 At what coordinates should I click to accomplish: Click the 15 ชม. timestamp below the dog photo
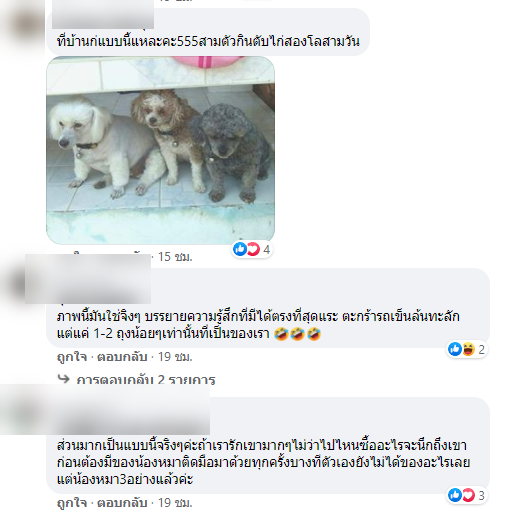click(175, 257)
